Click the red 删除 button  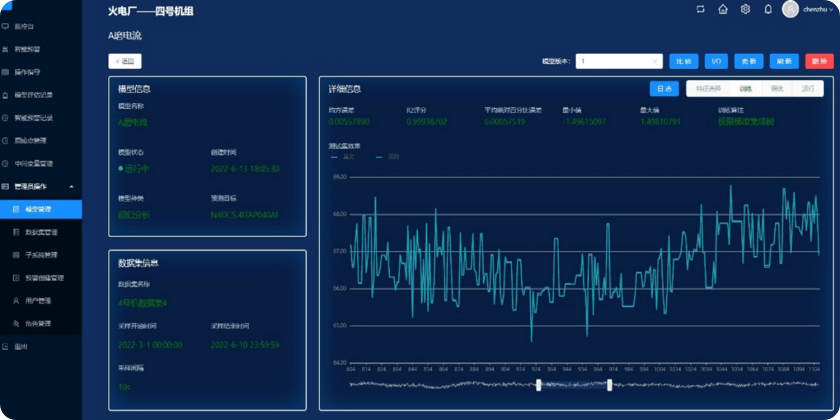[819, 62]
